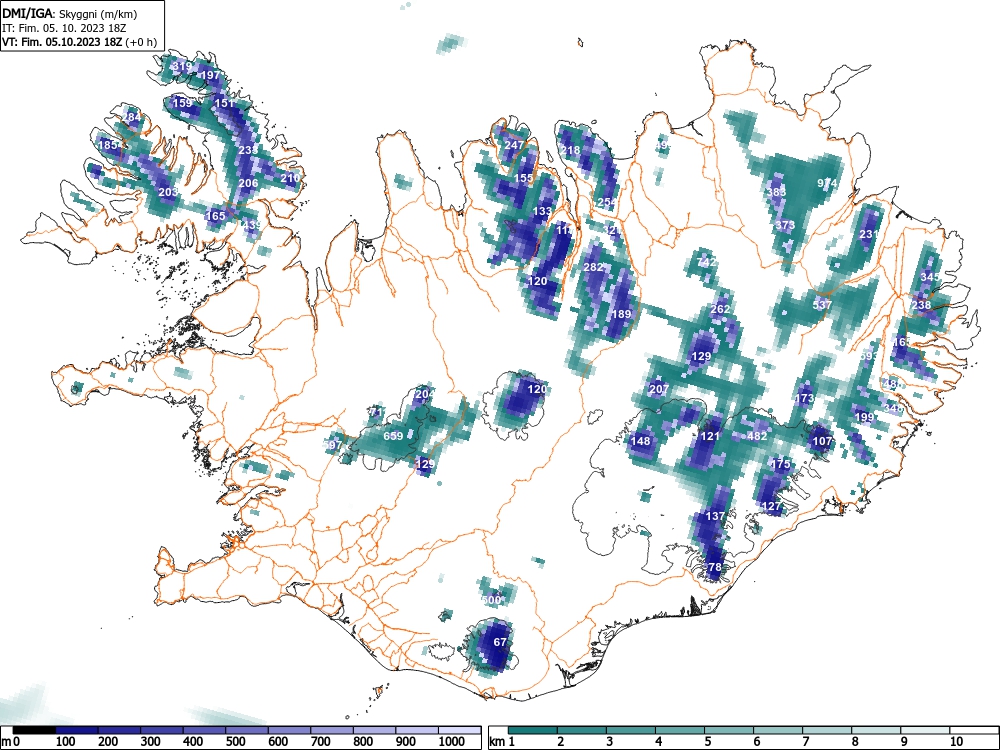
Task: Pick the black 0–100 m legend swatch
Action: pyautogui.click(x=34, y=730)
